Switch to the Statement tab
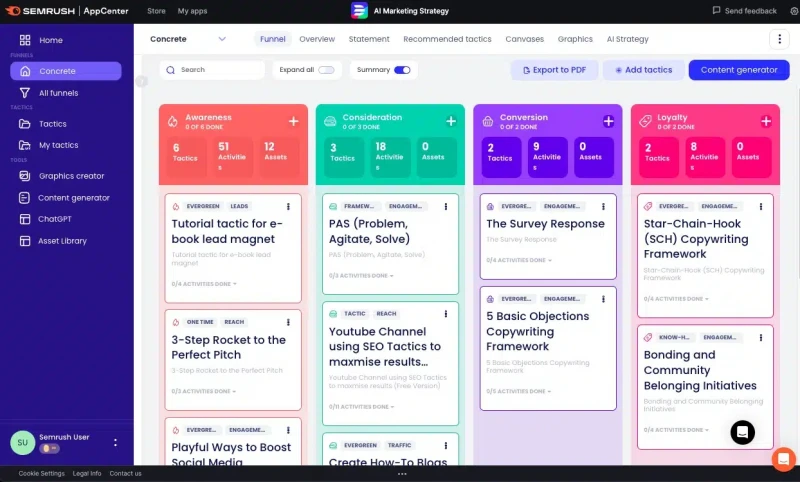This screenshot has height=482, width=800. (369, 39)
